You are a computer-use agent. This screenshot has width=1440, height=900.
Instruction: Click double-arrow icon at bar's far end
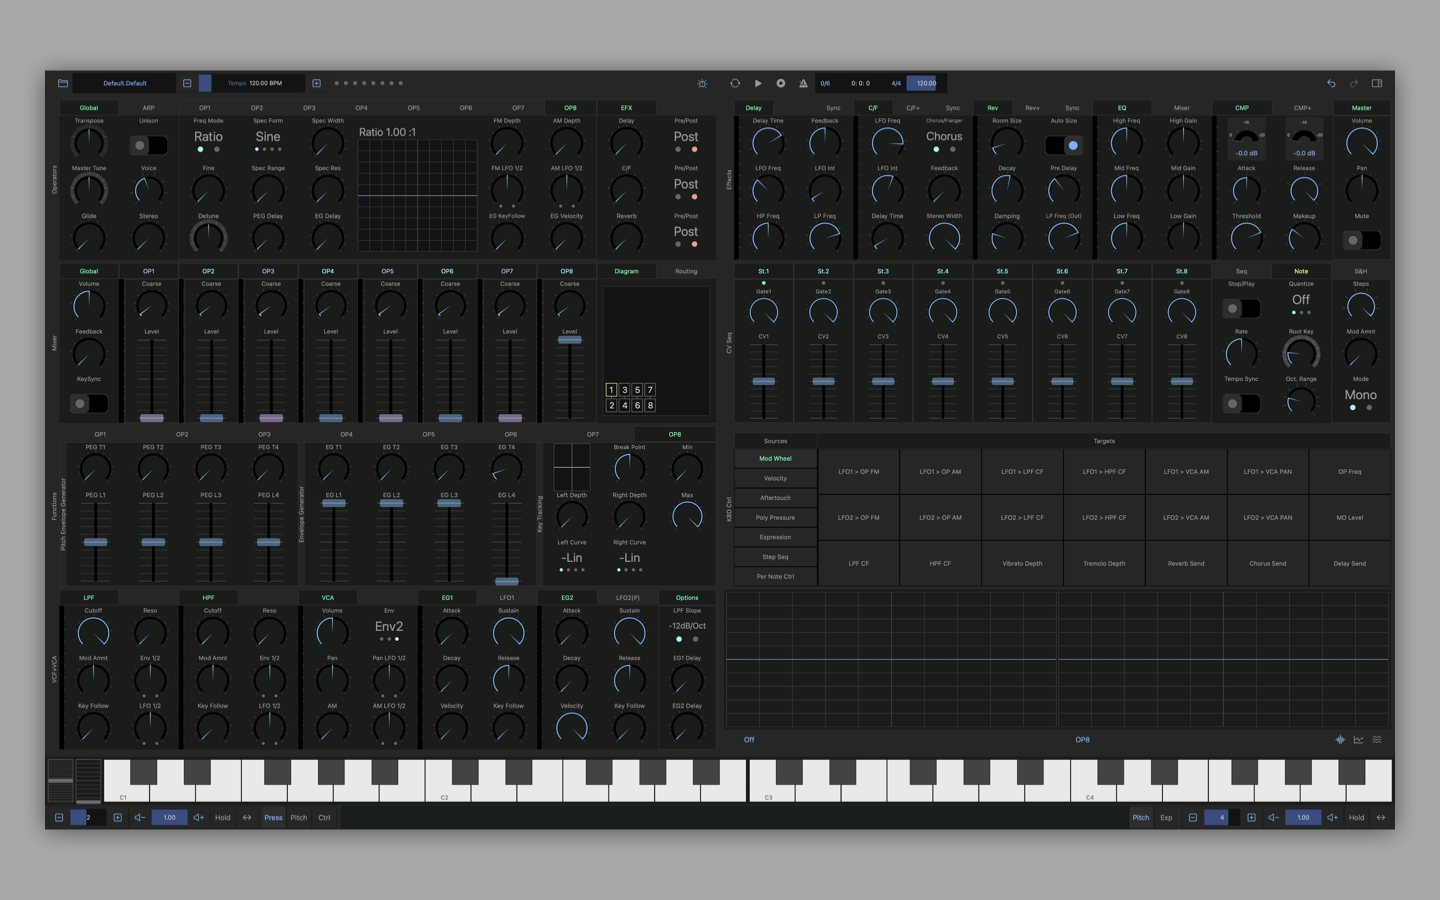[x=1381, y=817]
